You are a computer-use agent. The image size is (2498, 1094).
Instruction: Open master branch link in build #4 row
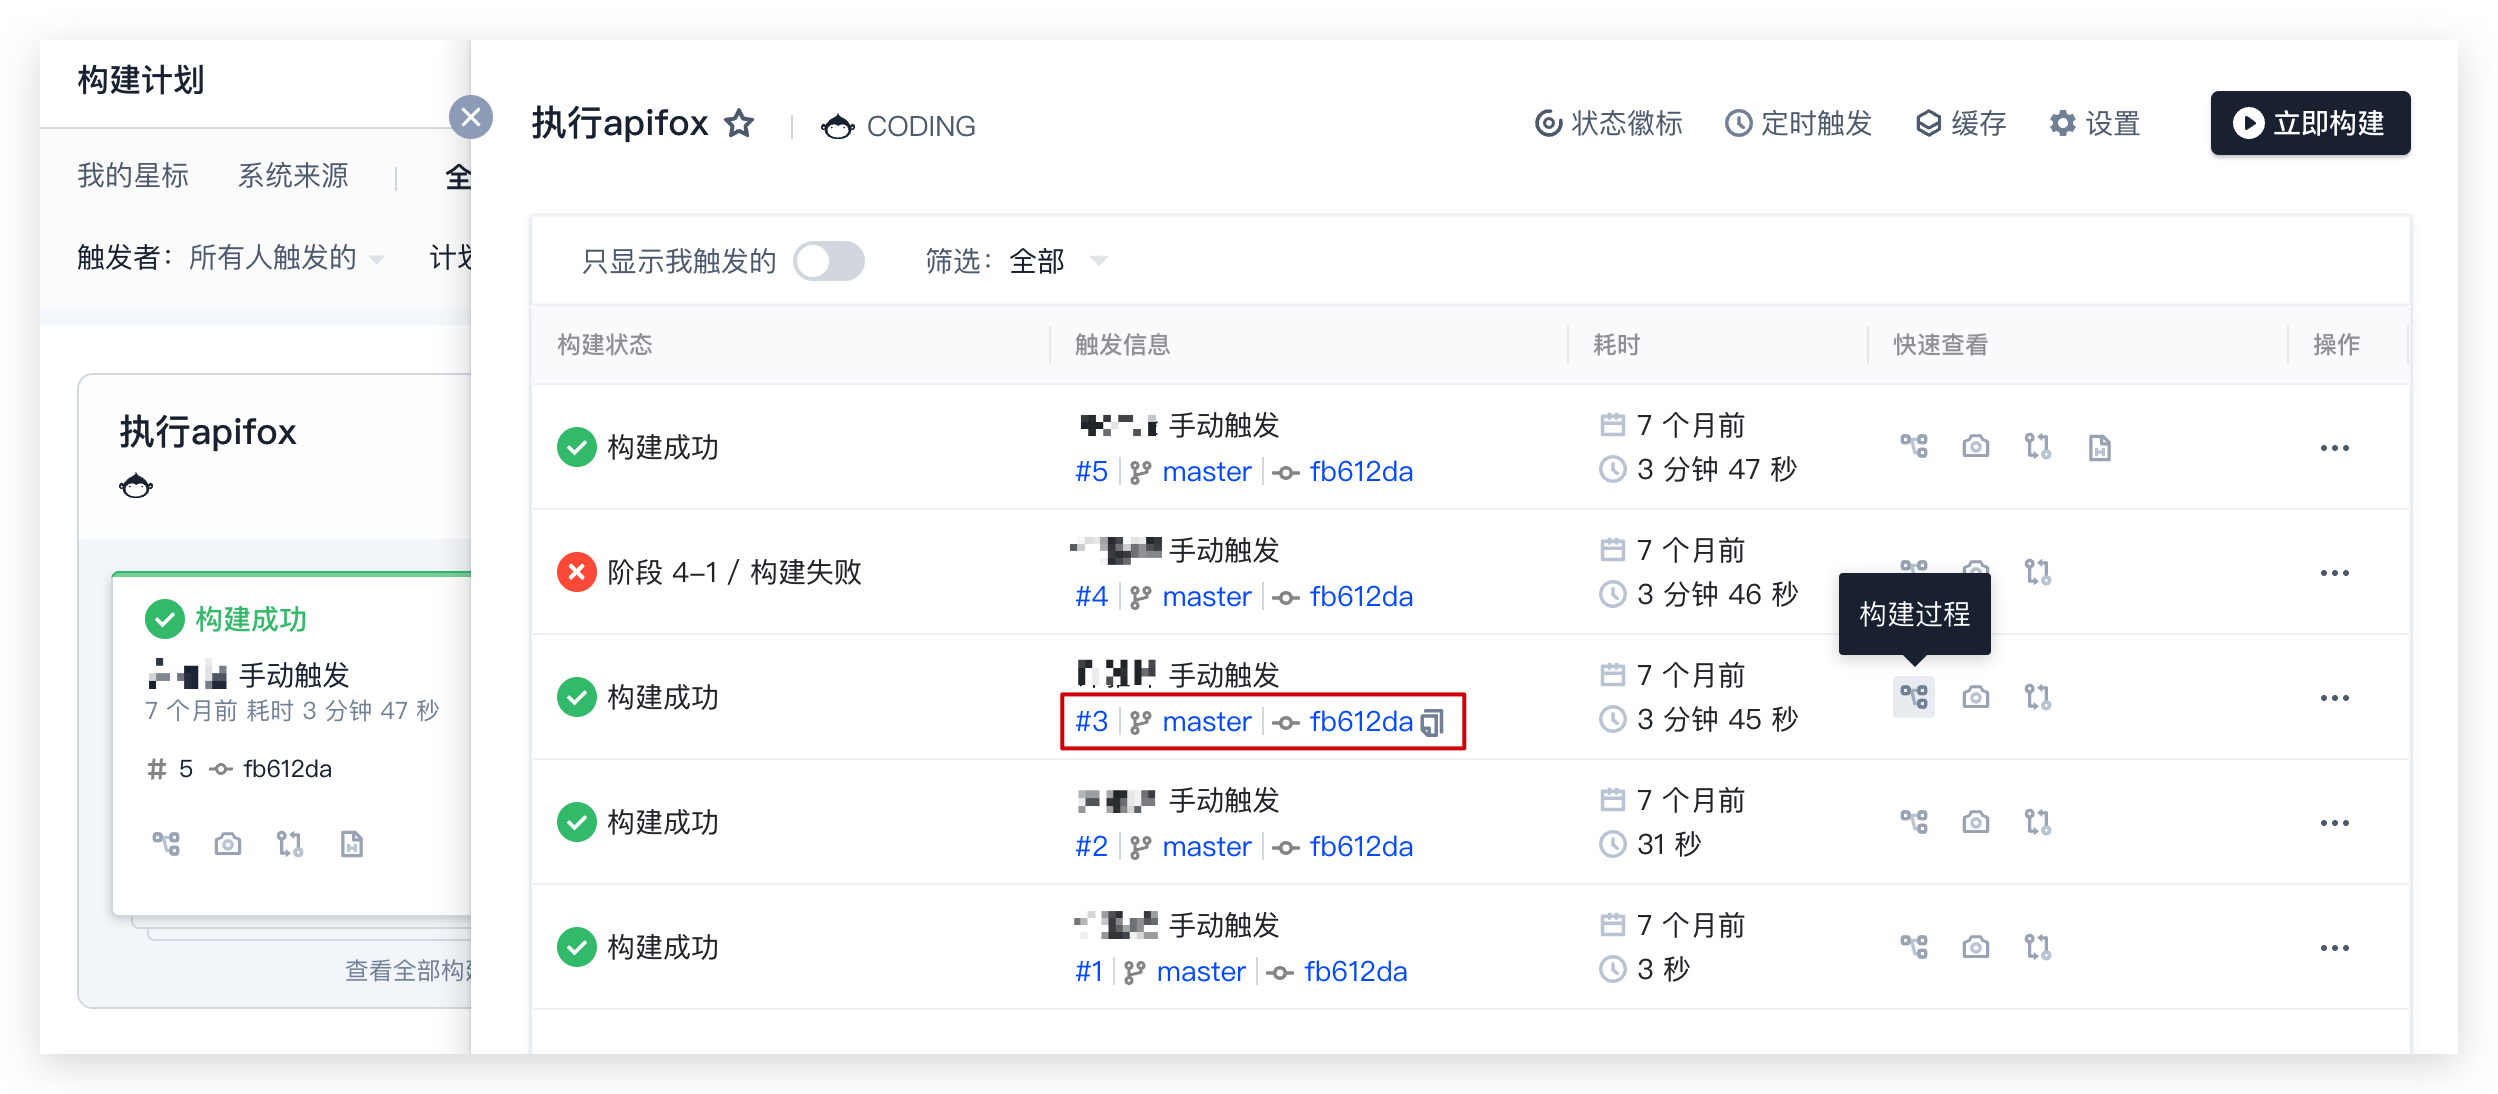[x=1207, y=596]
